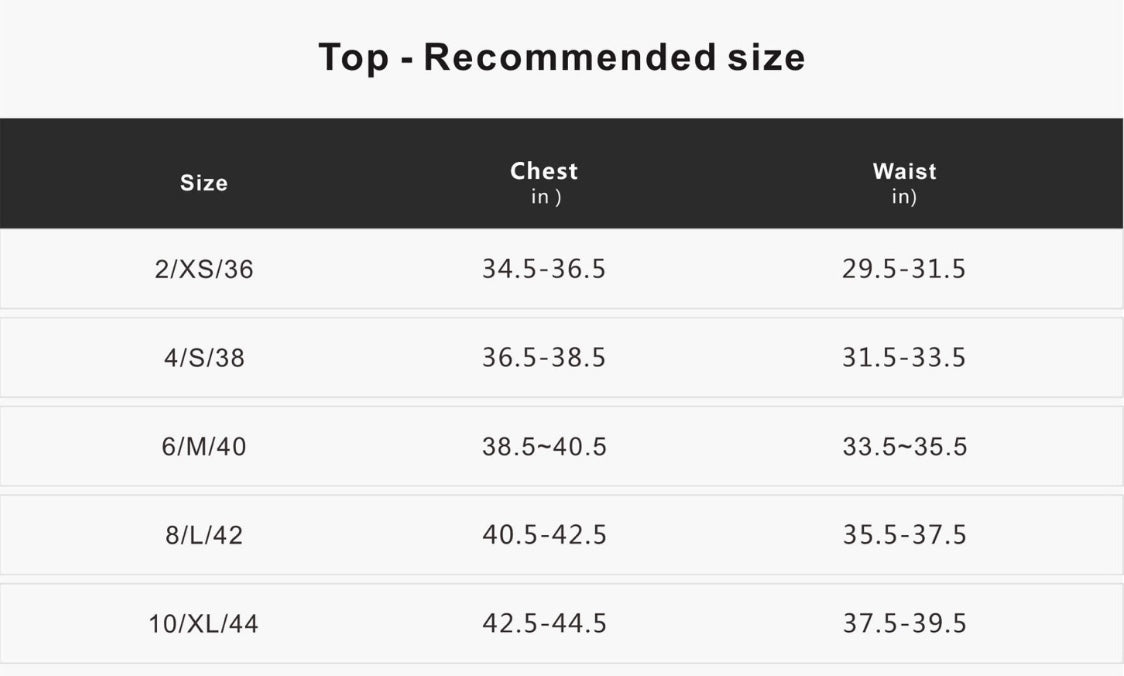This screenshot has width=1124, height=676.
Task: Select chest value 40.5-42.5
Action: tap(544, 535)
